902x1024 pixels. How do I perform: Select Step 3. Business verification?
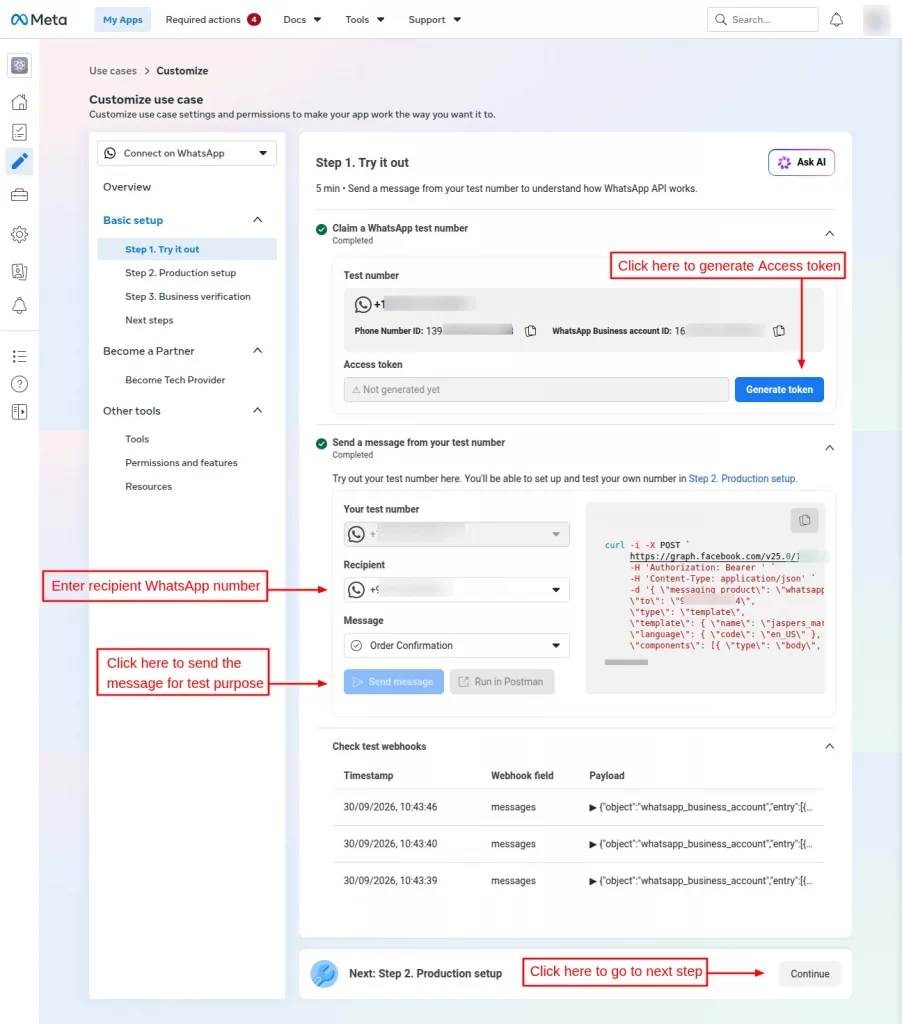(187, 296)
